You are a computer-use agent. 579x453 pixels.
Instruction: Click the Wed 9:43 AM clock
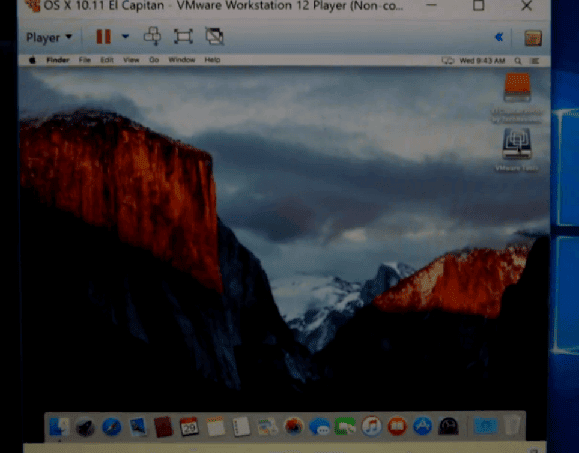[482, 61]
